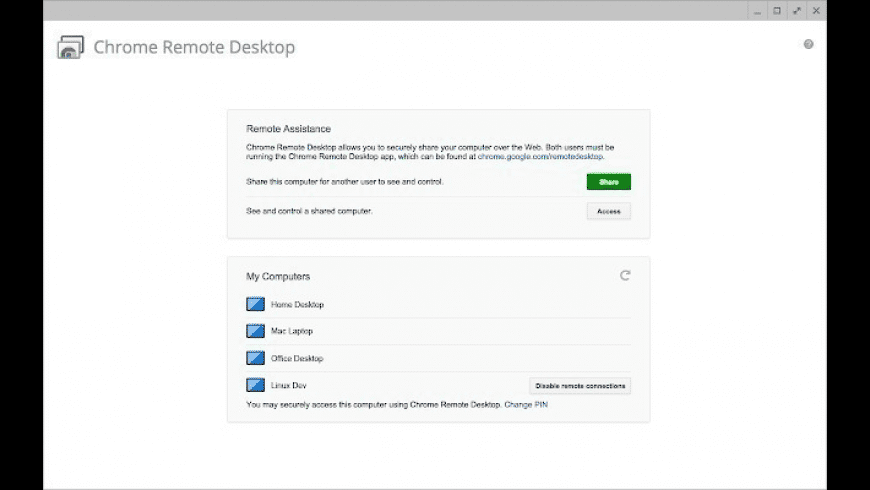This screenshot has width=870, height=490.
Task: Close the Chrome Remote Desktop window
Action: 816,11
